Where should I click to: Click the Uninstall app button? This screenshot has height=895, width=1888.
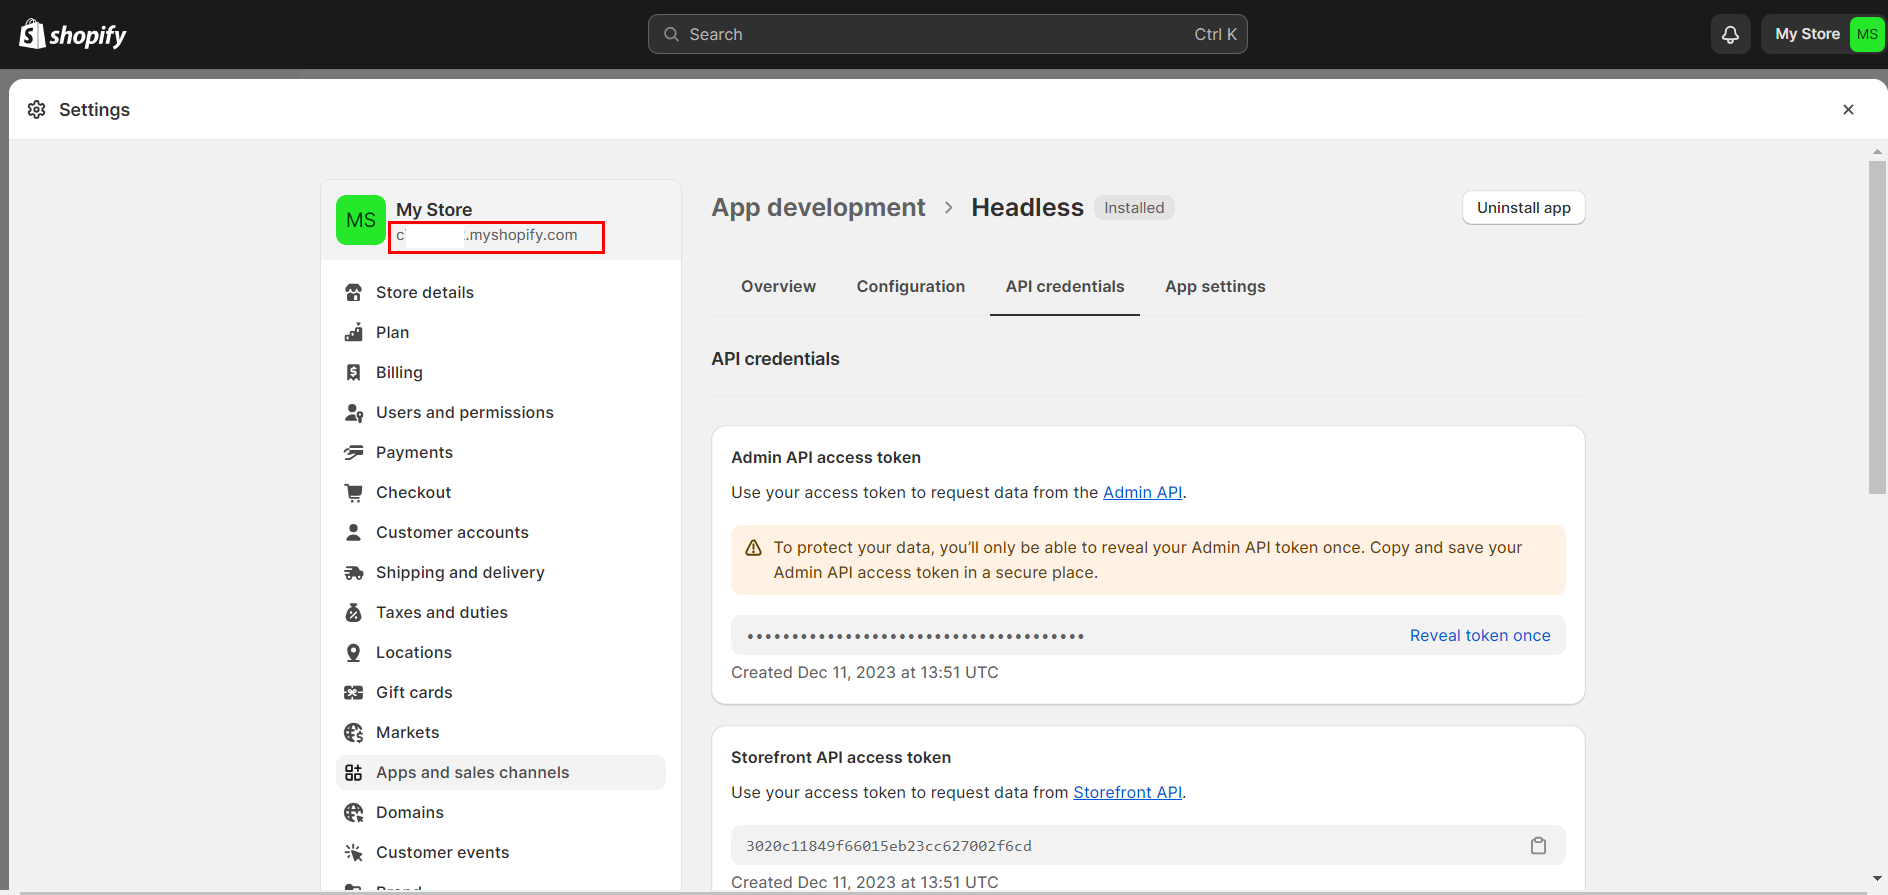(x=1523, y=208)
